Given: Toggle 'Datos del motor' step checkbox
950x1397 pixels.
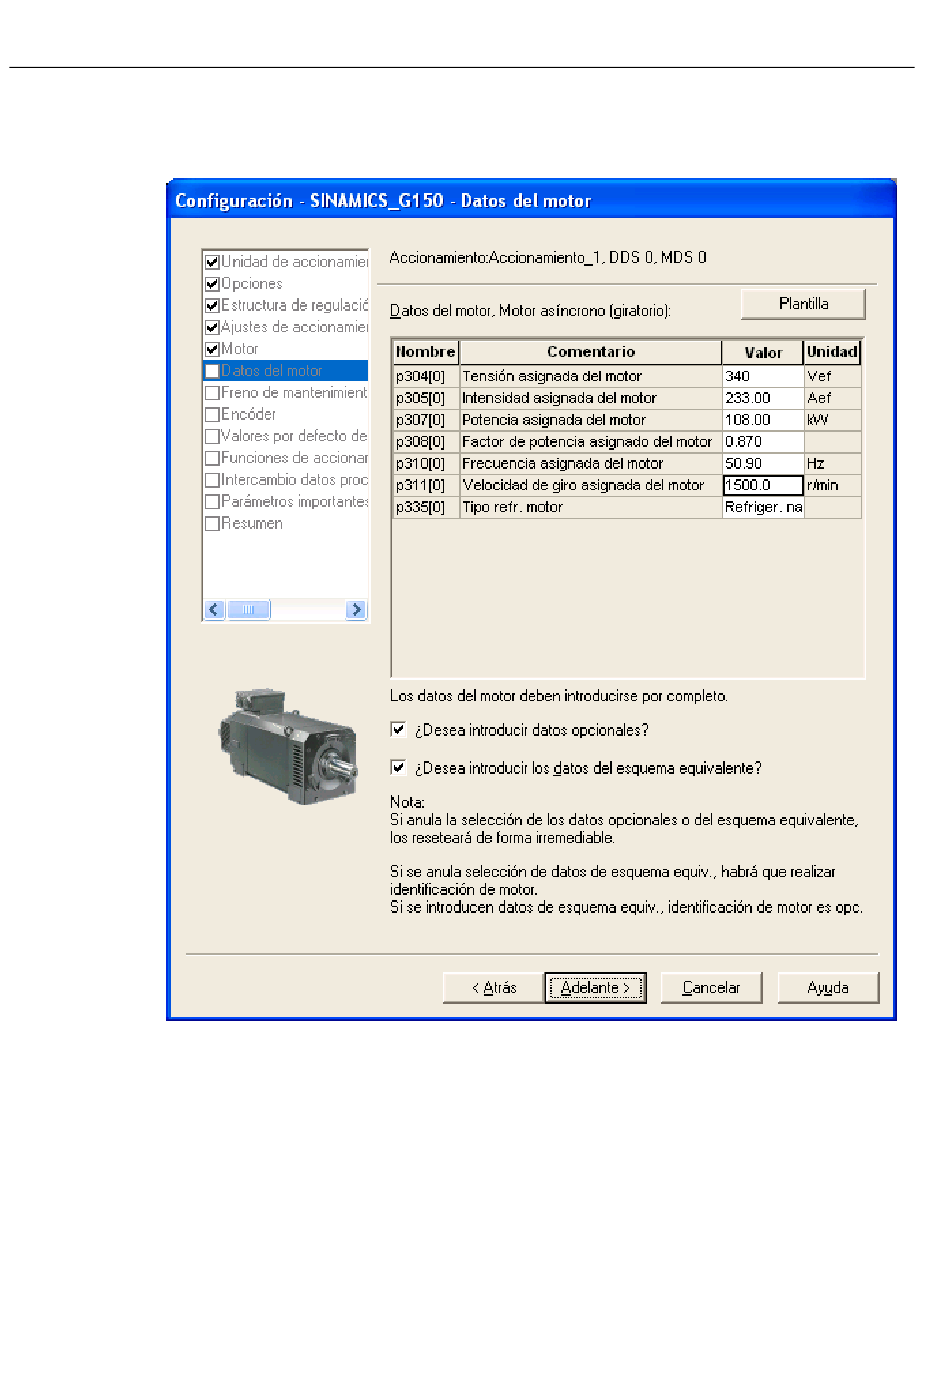Looking at the screenshot, I should click(x=212, y=371).
